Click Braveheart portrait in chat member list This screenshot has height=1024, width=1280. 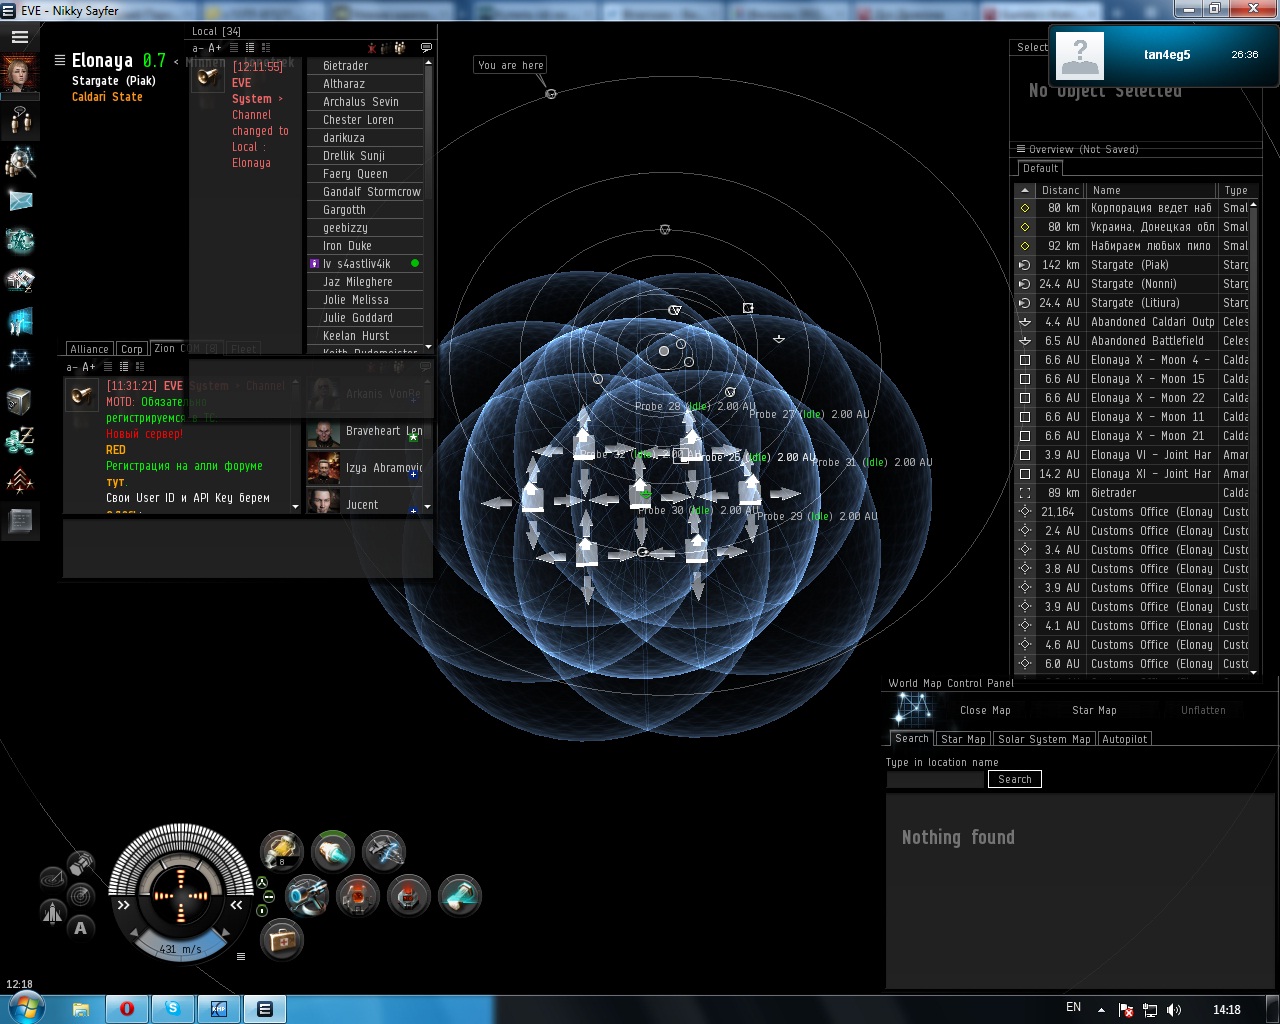323,434
